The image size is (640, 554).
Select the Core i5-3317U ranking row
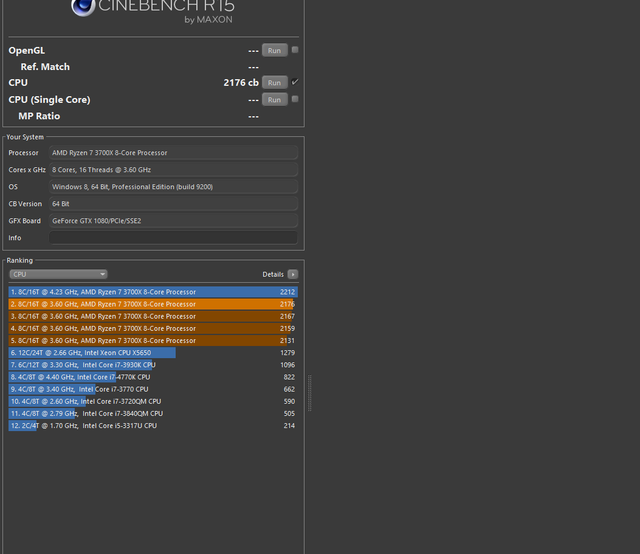[153, 426]
